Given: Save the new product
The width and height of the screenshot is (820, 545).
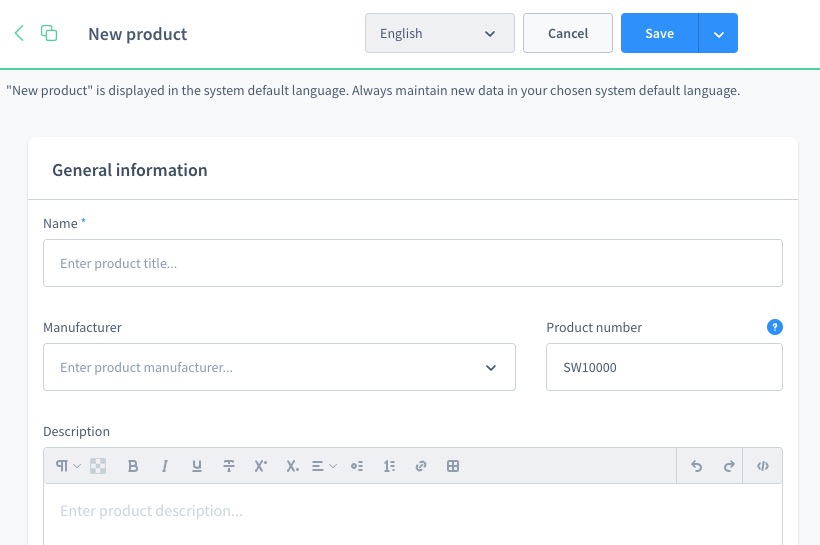Looking at the screenshot, I should [659, 33].
